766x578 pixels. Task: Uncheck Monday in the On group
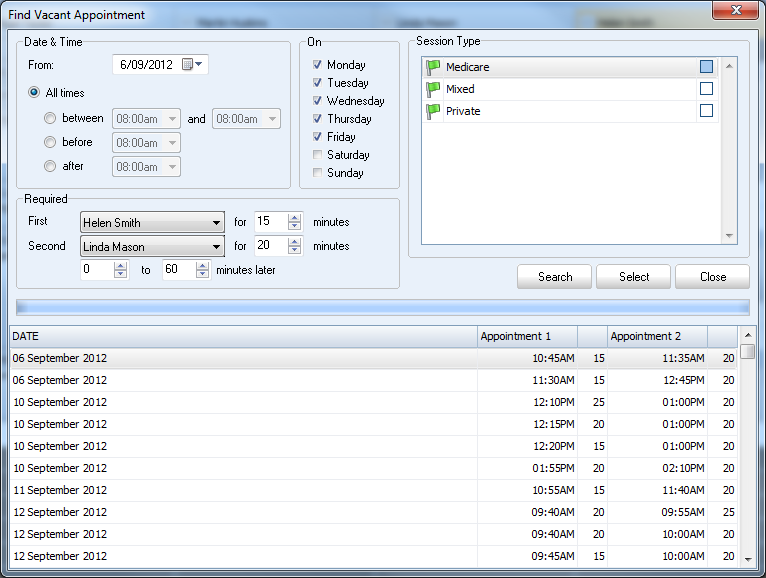(318, 64)
